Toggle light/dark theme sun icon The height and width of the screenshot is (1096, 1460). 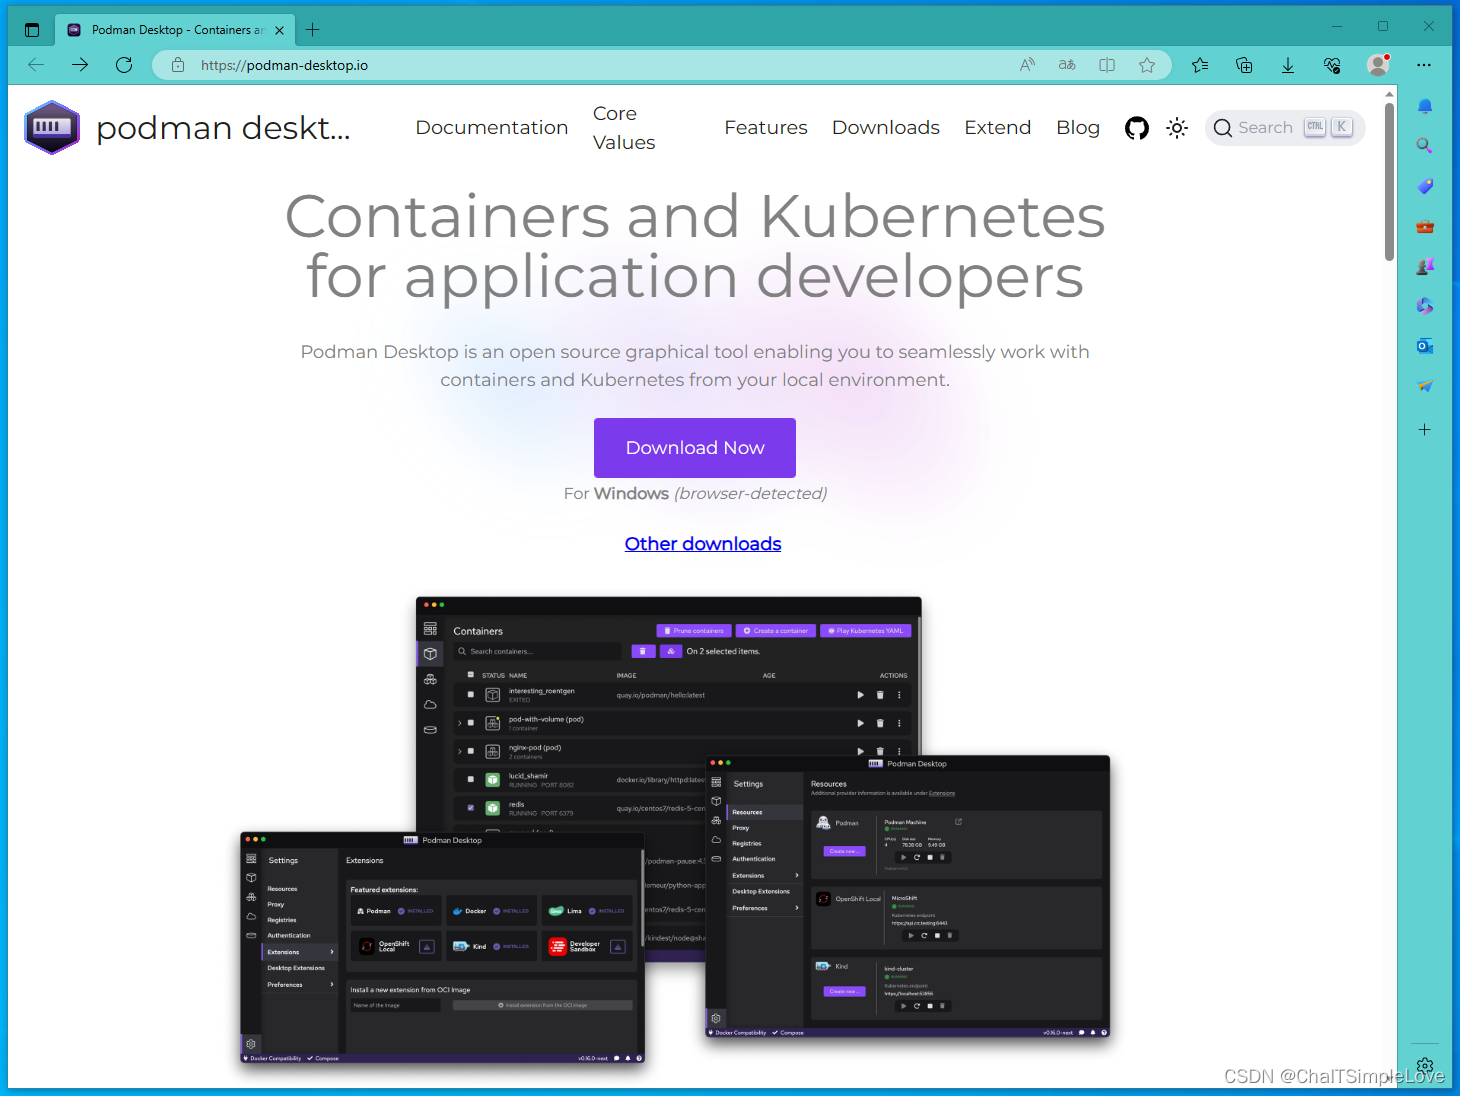[1177, 128]
